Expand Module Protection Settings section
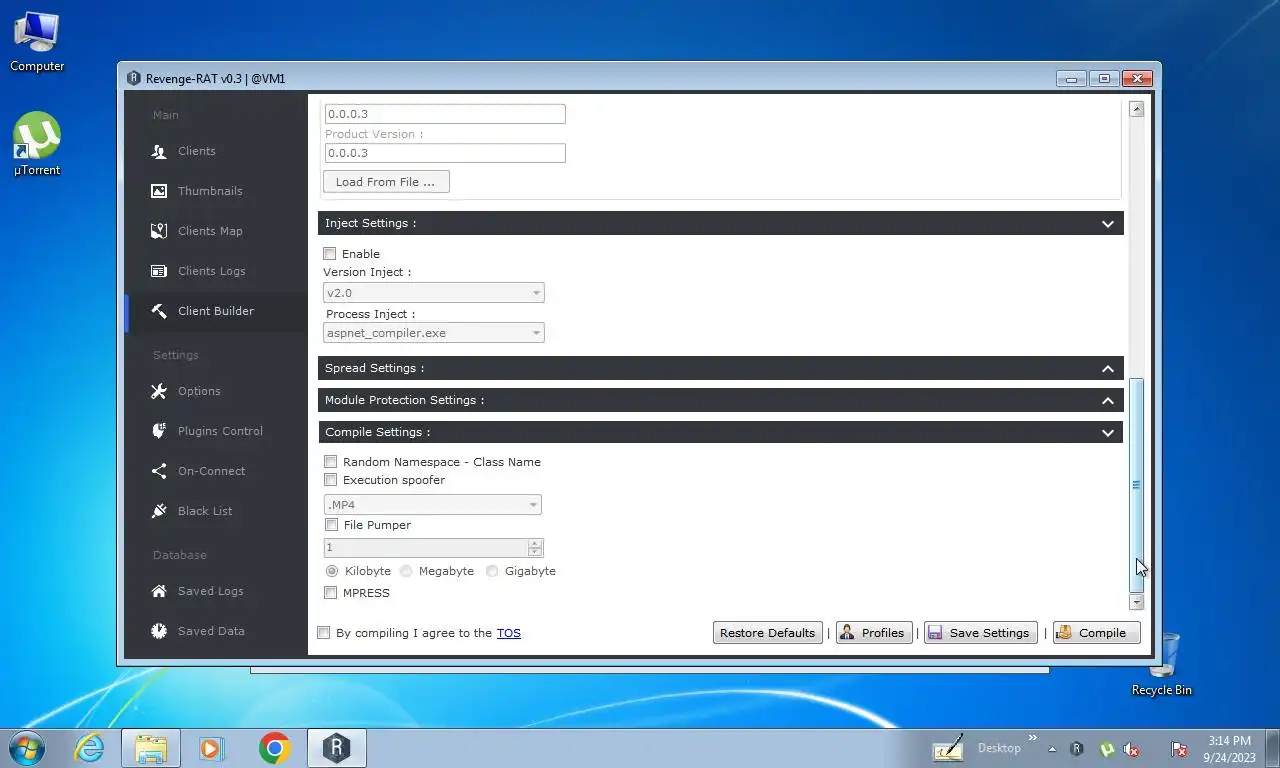Screen dimensions: 1280x768 [1108, 400]
